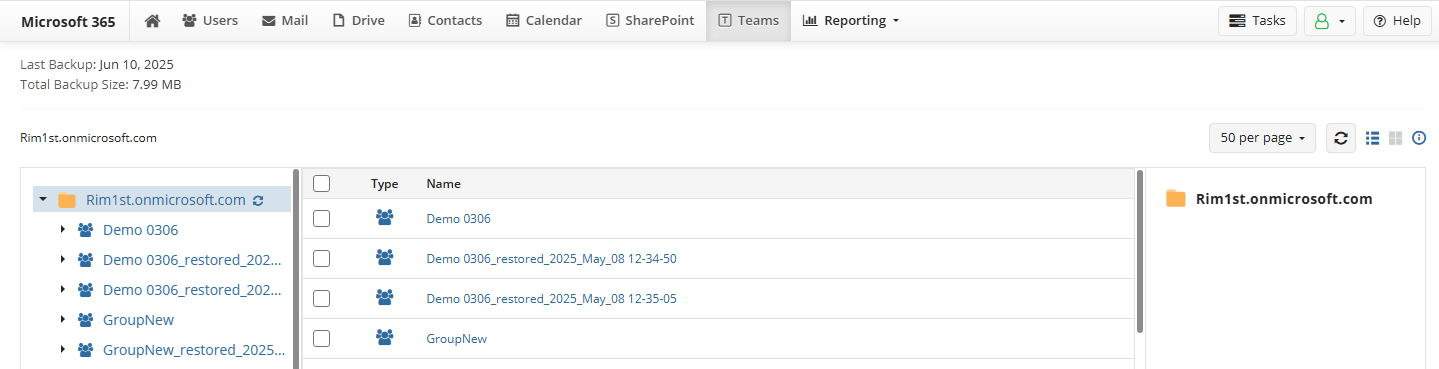This screenshot has height=369, width=1439.
Task: Check the Demo 0306 row checkbox
Action: click(321, 218)
